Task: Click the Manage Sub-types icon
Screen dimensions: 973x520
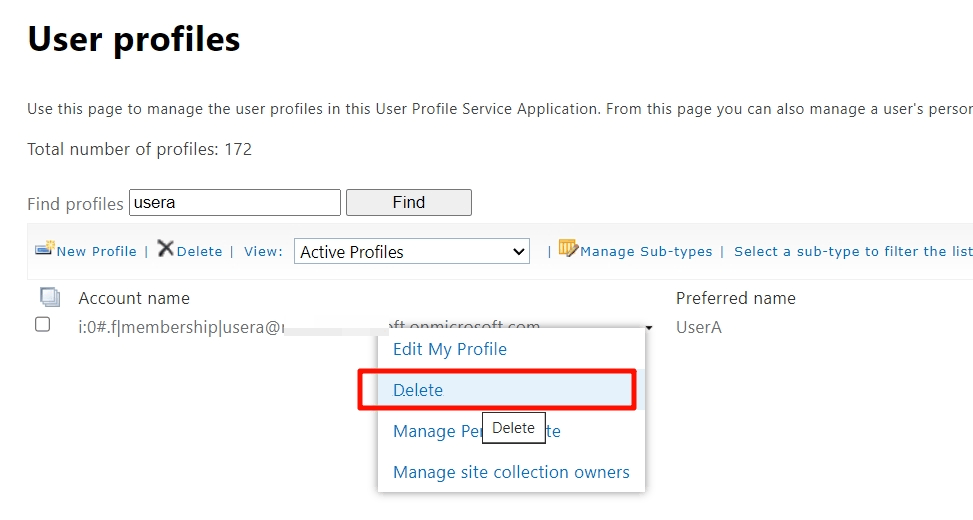Action: pos(568,249)
